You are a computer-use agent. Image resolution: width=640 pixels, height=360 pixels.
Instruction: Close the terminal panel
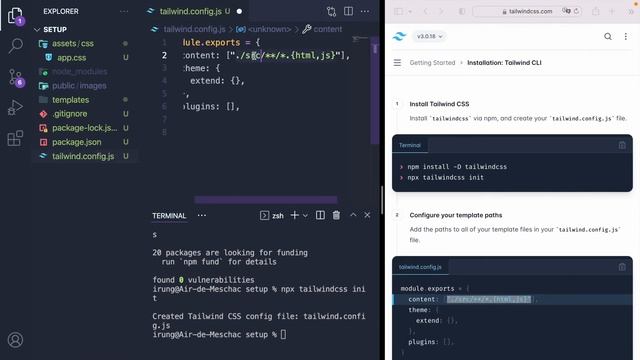(x=367, y=215)
